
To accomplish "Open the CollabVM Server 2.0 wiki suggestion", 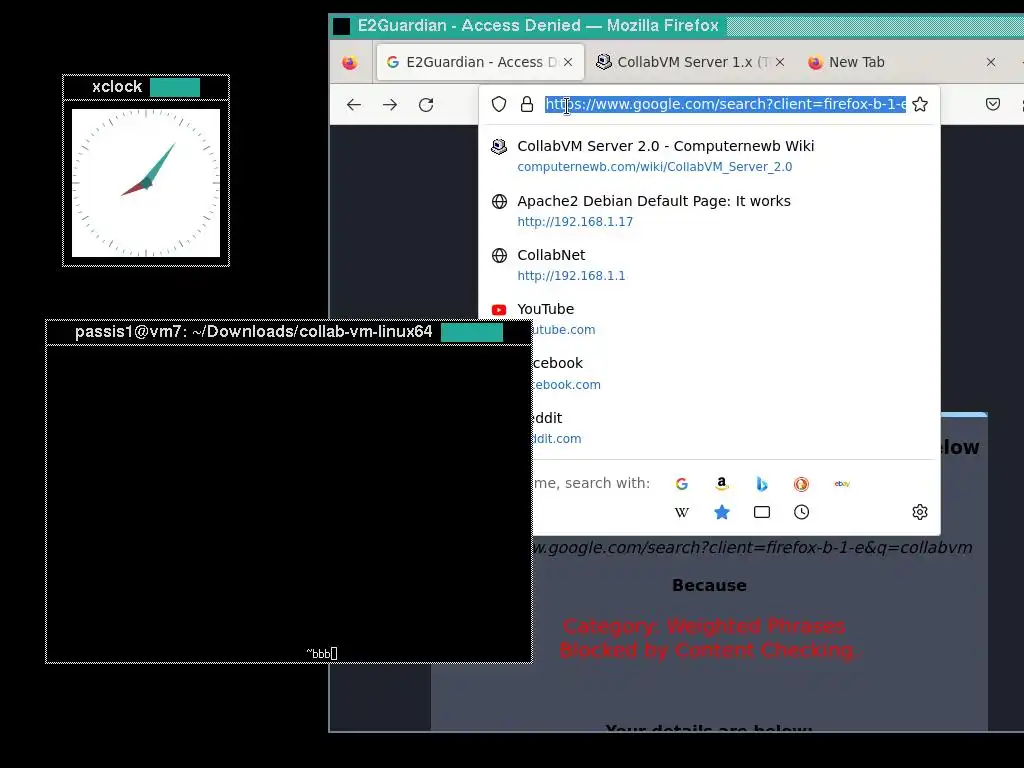I will [x=709, y=155].
